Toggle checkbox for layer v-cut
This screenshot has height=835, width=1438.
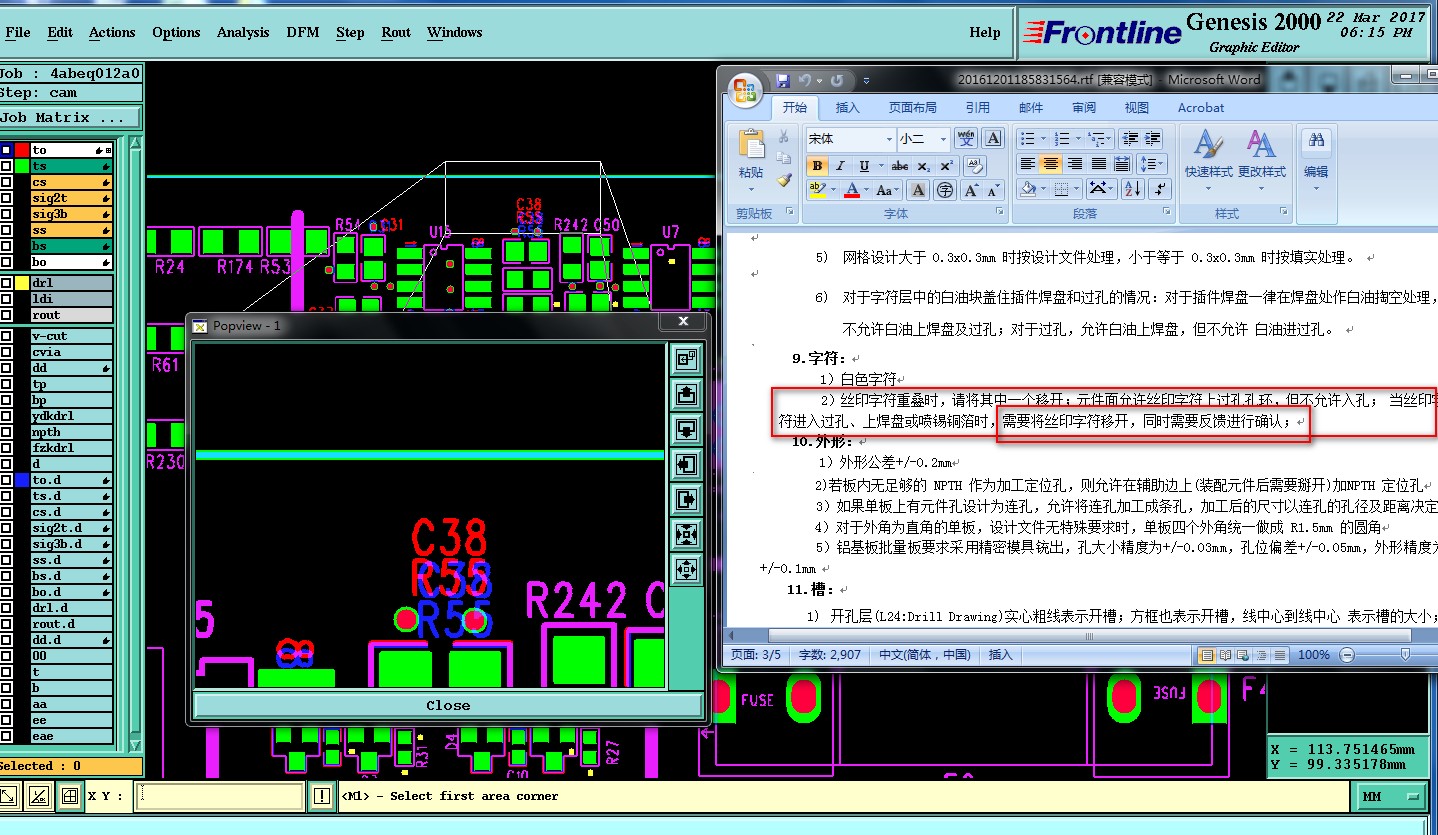7,336
